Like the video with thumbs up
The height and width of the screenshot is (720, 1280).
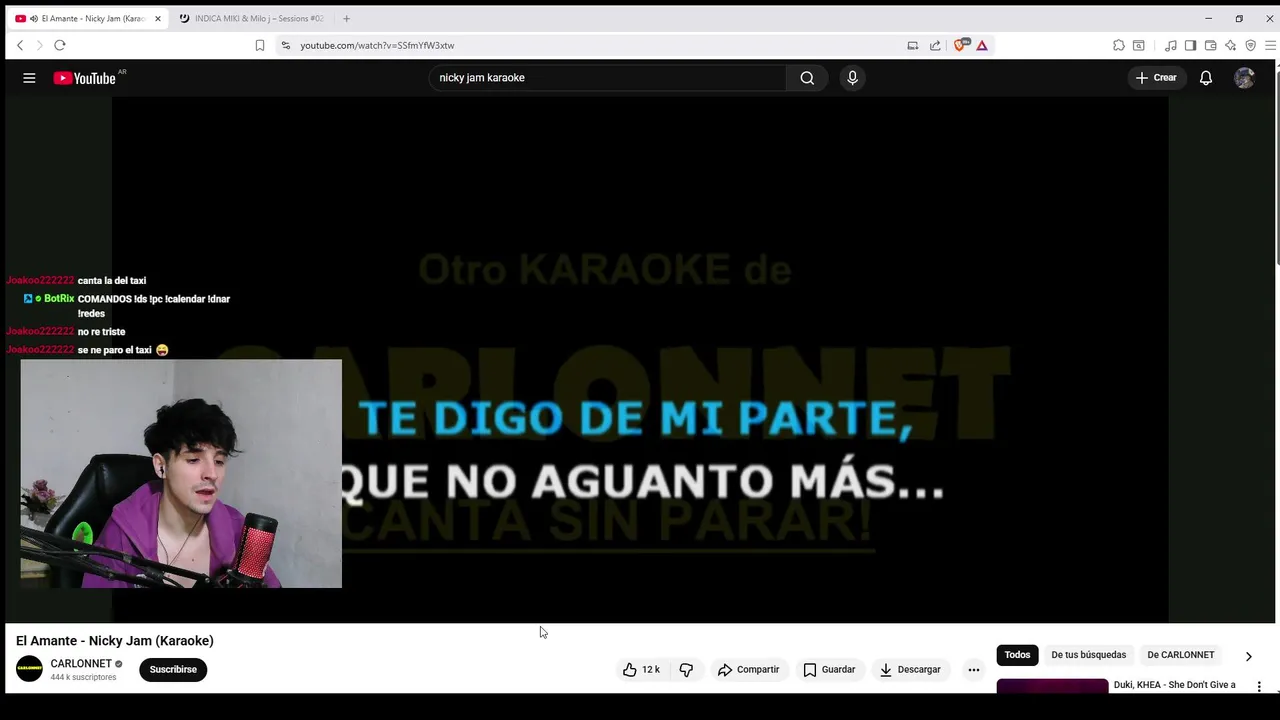pos(640,670)
